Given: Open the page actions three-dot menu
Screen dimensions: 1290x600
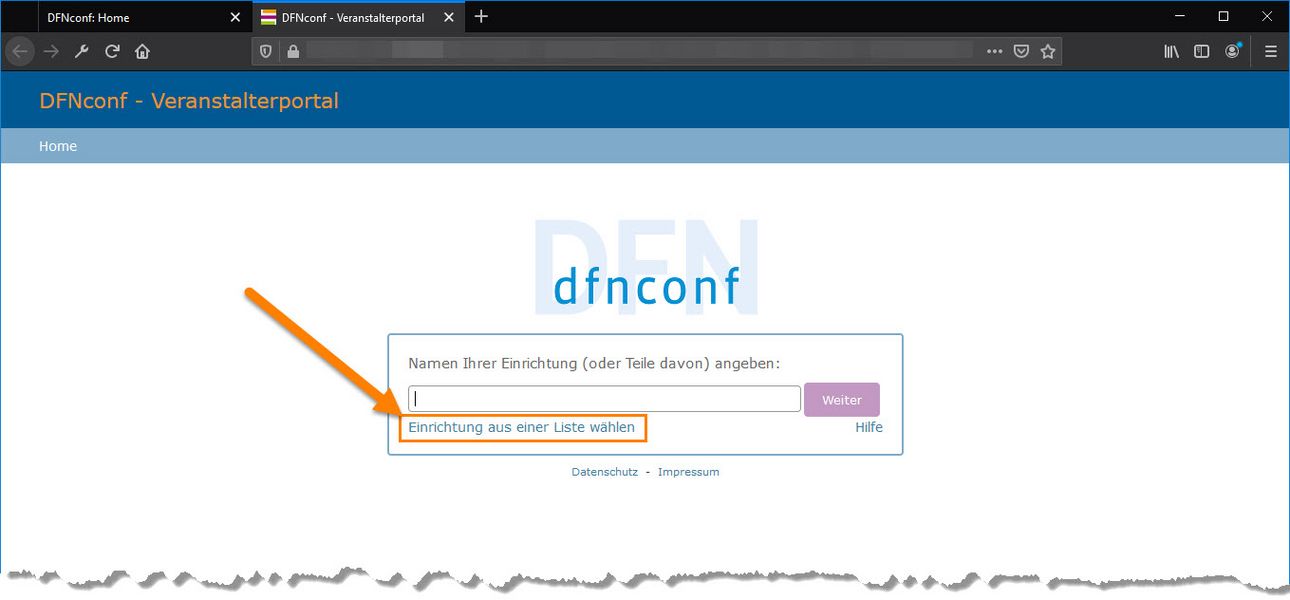Looking at the screenshot, I should click(x=994, y=51).
